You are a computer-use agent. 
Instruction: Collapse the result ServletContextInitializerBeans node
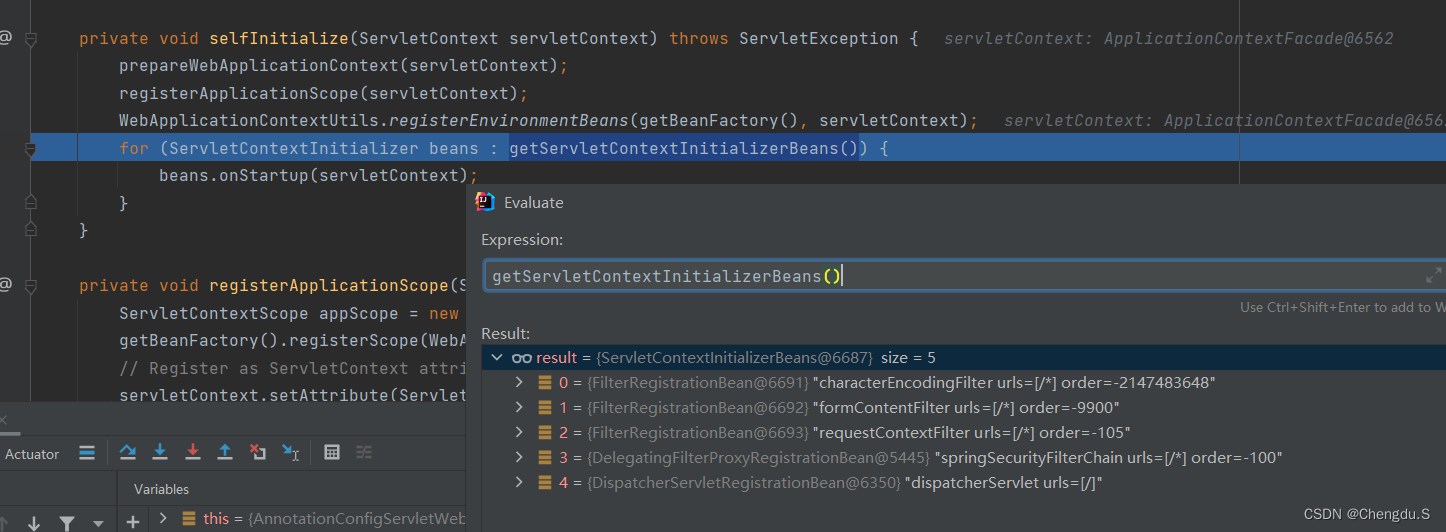click(x=496, y=358)
